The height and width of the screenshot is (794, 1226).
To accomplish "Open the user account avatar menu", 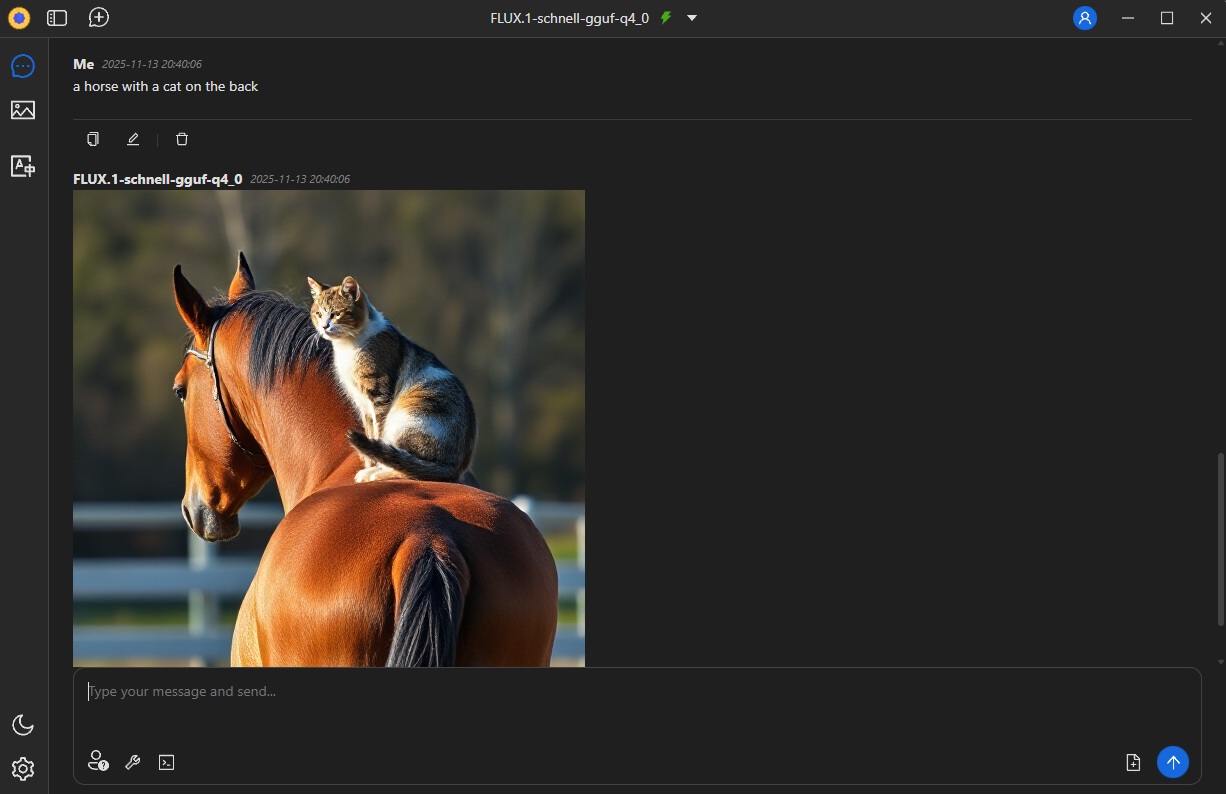I will (x=1084, y=18).
